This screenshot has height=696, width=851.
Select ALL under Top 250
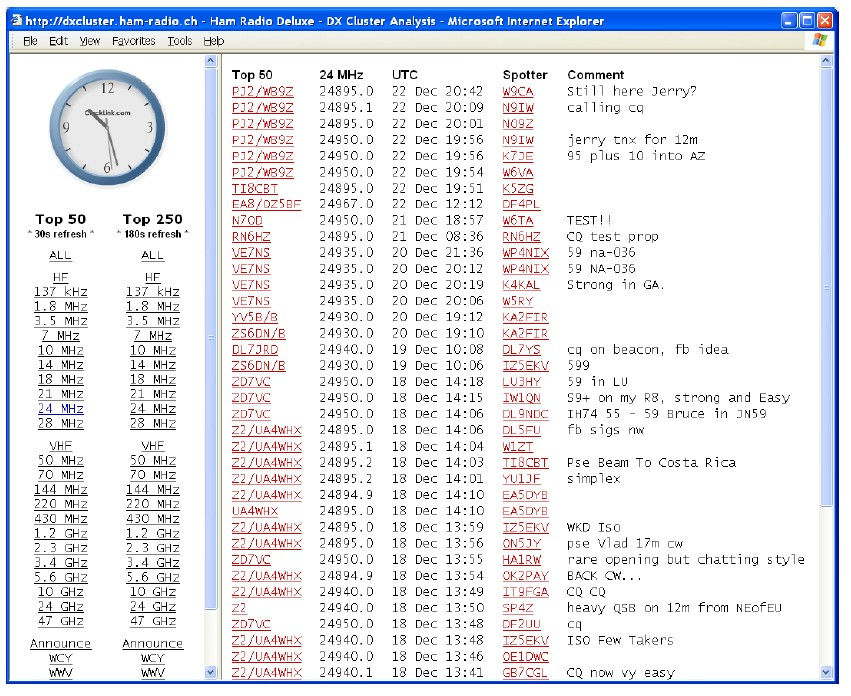pyautogui.click(x=153, y=255)
